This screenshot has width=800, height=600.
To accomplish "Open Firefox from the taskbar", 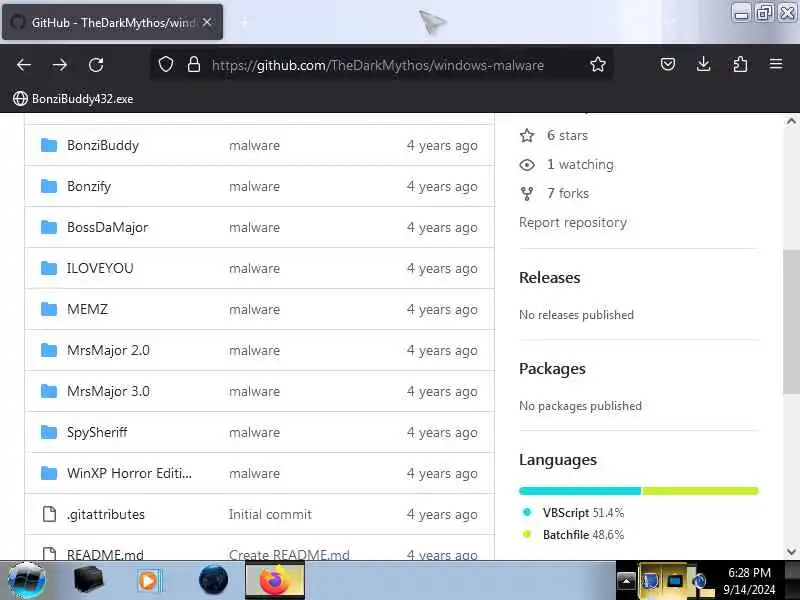I will (x=275, y=580).
